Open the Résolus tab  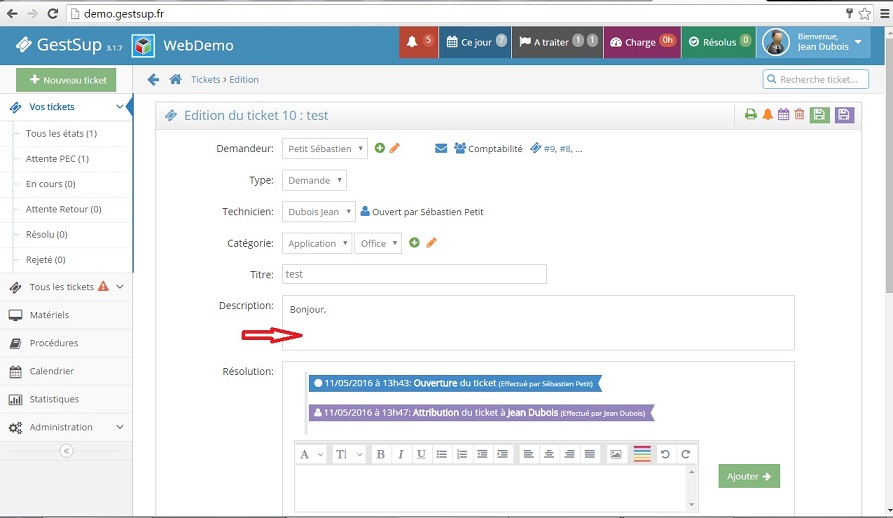[719, 42]
